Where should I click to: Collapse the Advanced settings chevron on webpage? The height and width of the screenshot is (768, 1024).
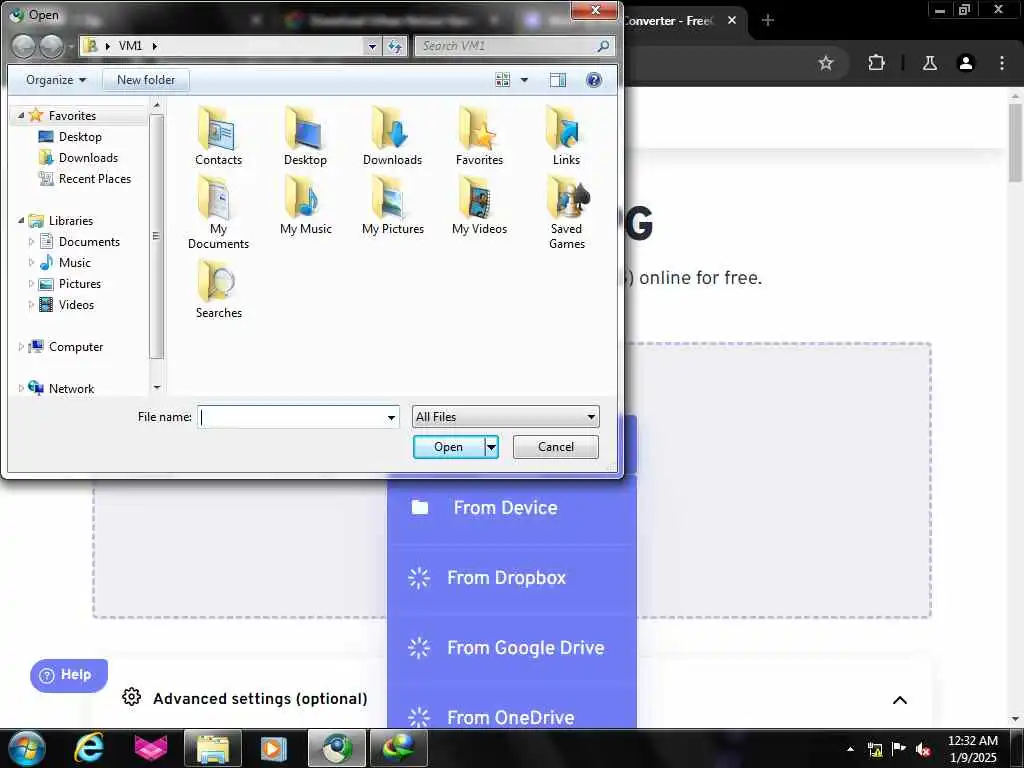[899, 699]
